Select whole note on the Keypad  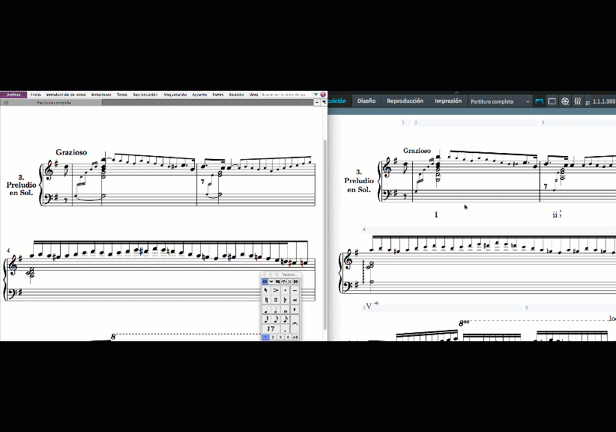pyautogui.click(x=285, y=309)
